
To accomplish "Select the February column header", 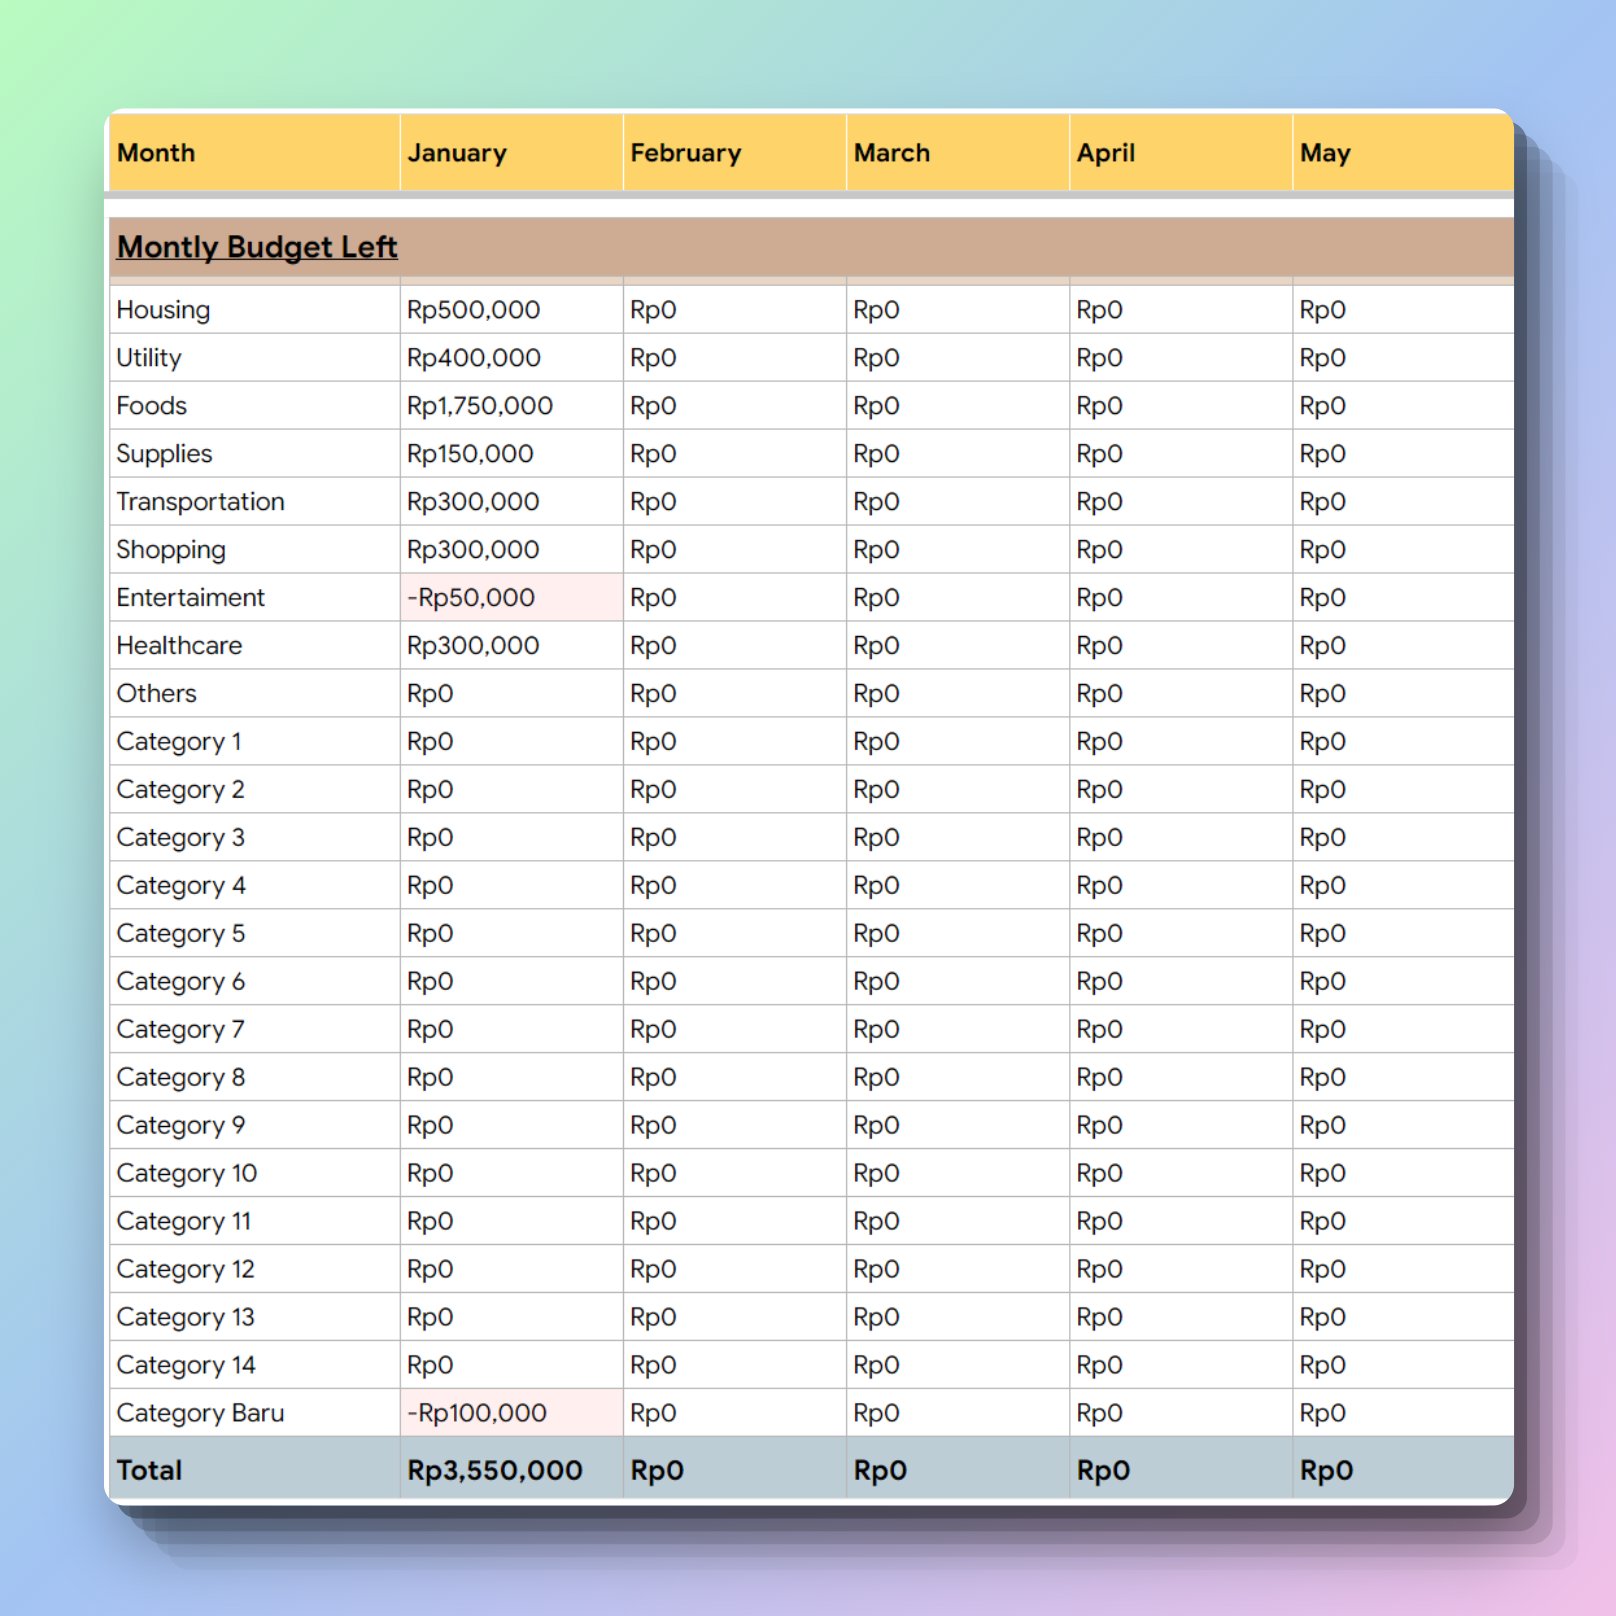I will click(x=686, y=152).
